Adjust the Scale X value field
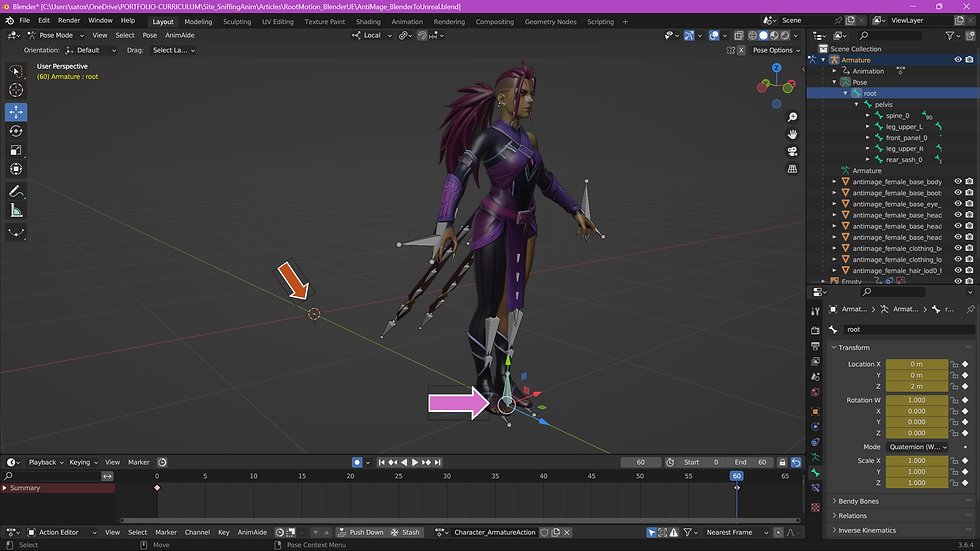The width and height of the screenshot is (980, 551). (x=916, y=461)
